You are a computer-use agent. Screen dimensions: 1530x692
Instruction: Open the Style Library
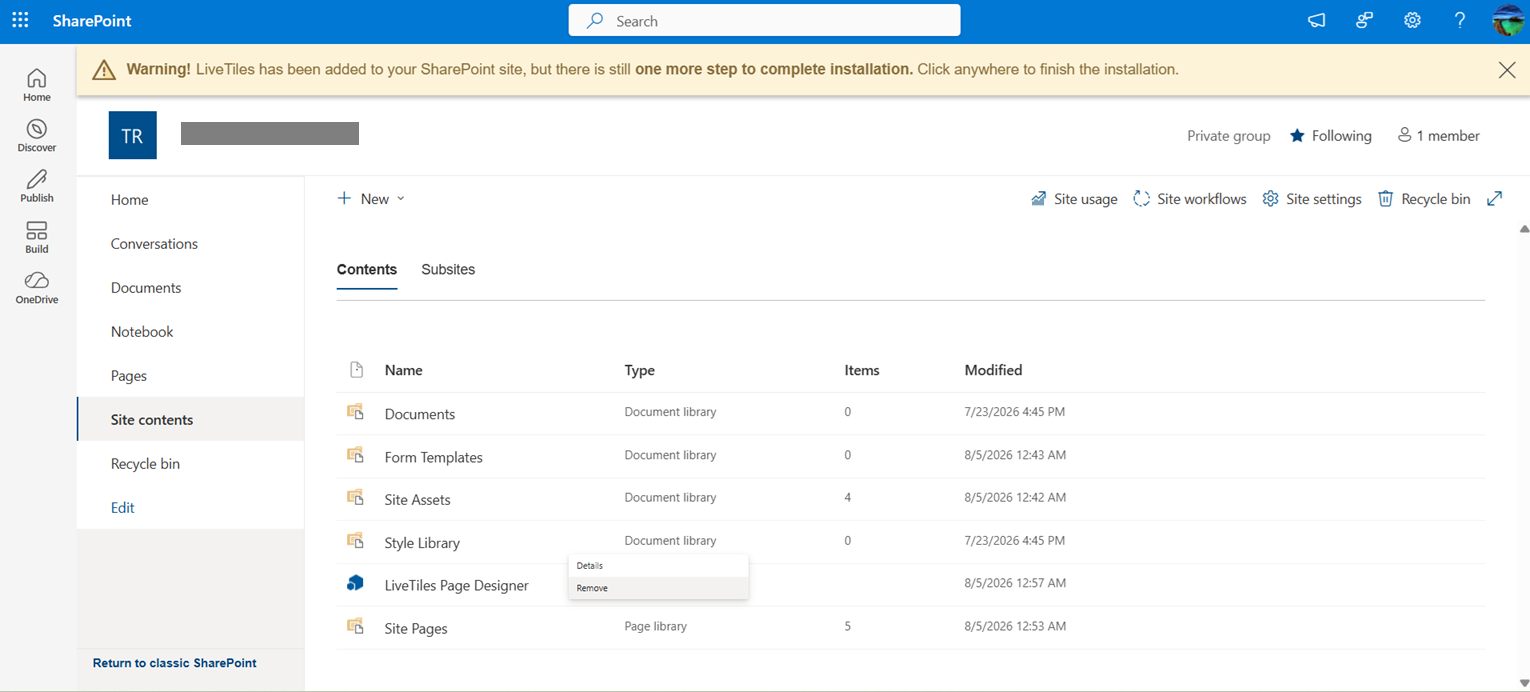422,543
